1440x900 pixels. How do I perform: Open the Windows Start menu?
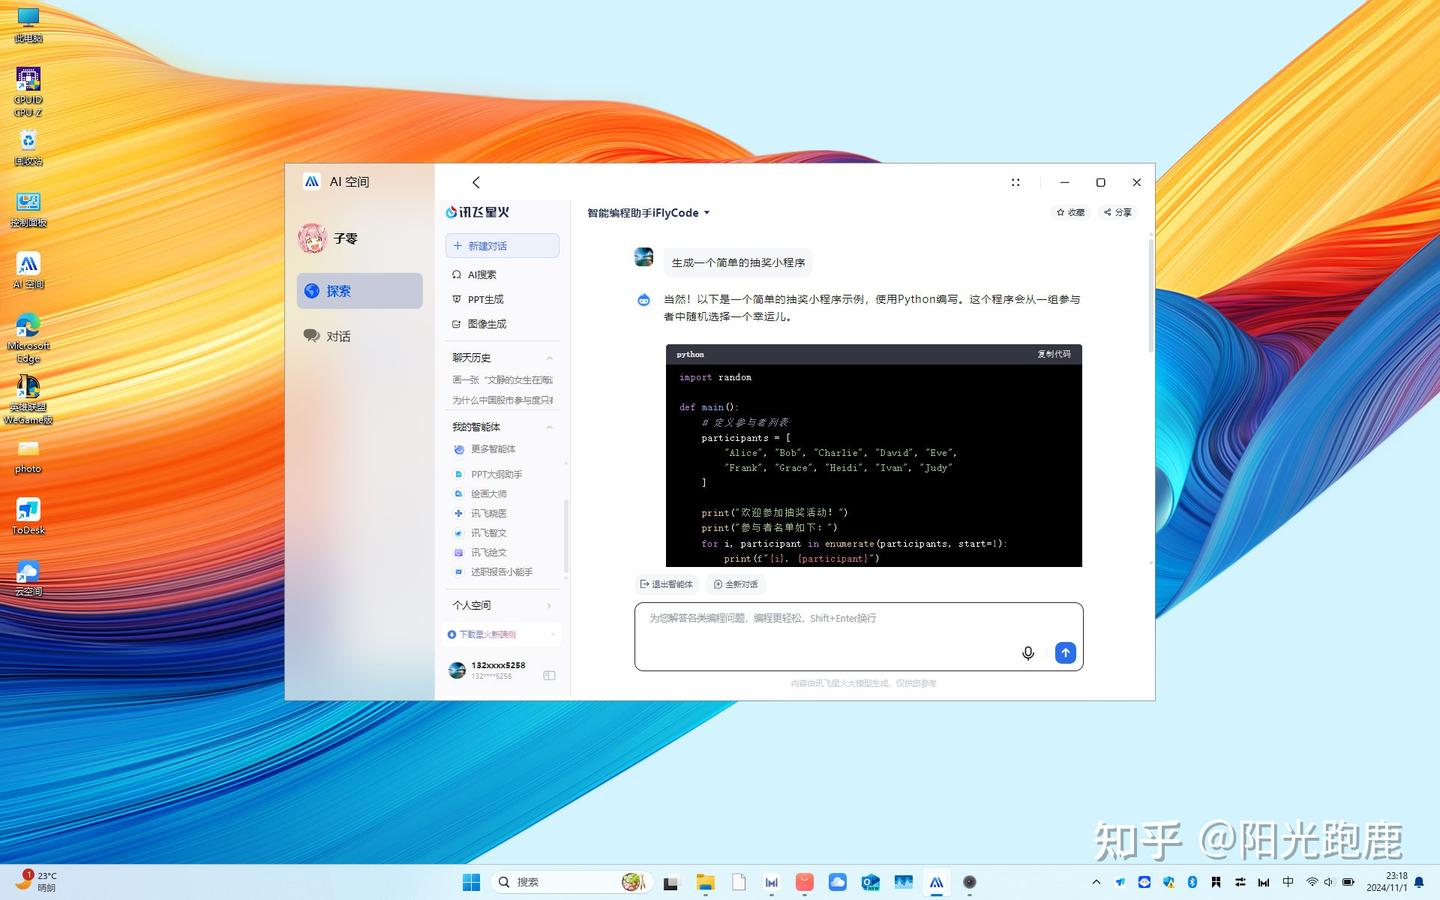pos(471,882)
